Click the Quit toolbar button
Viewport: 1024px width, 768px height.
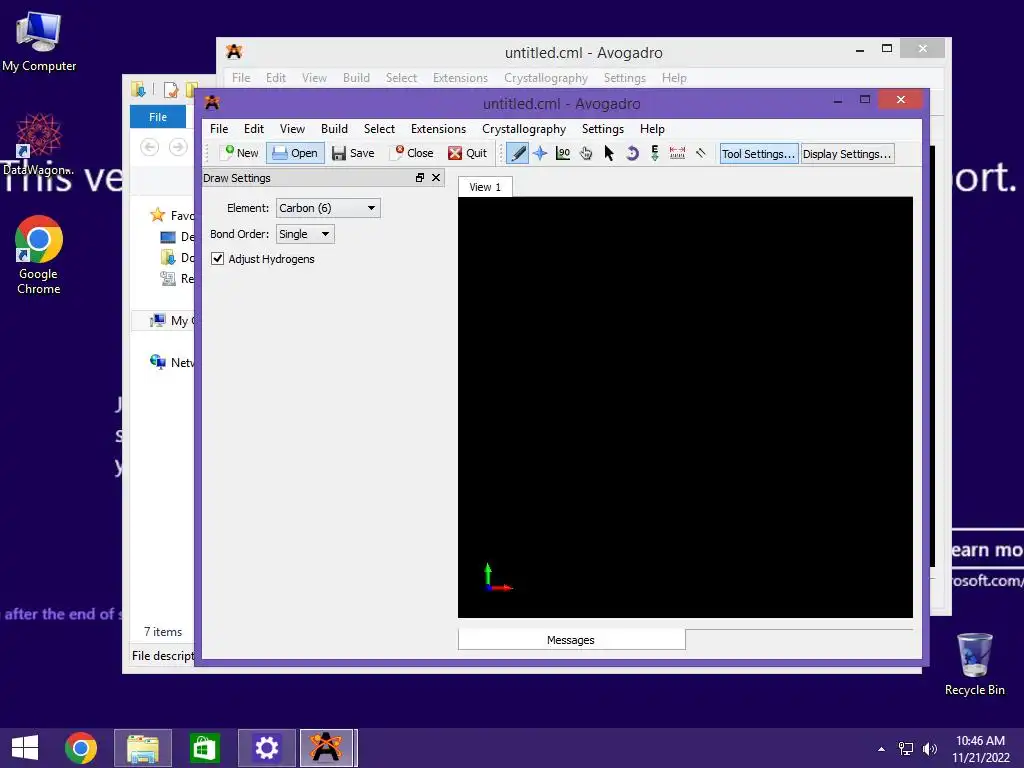pos(468,153)
